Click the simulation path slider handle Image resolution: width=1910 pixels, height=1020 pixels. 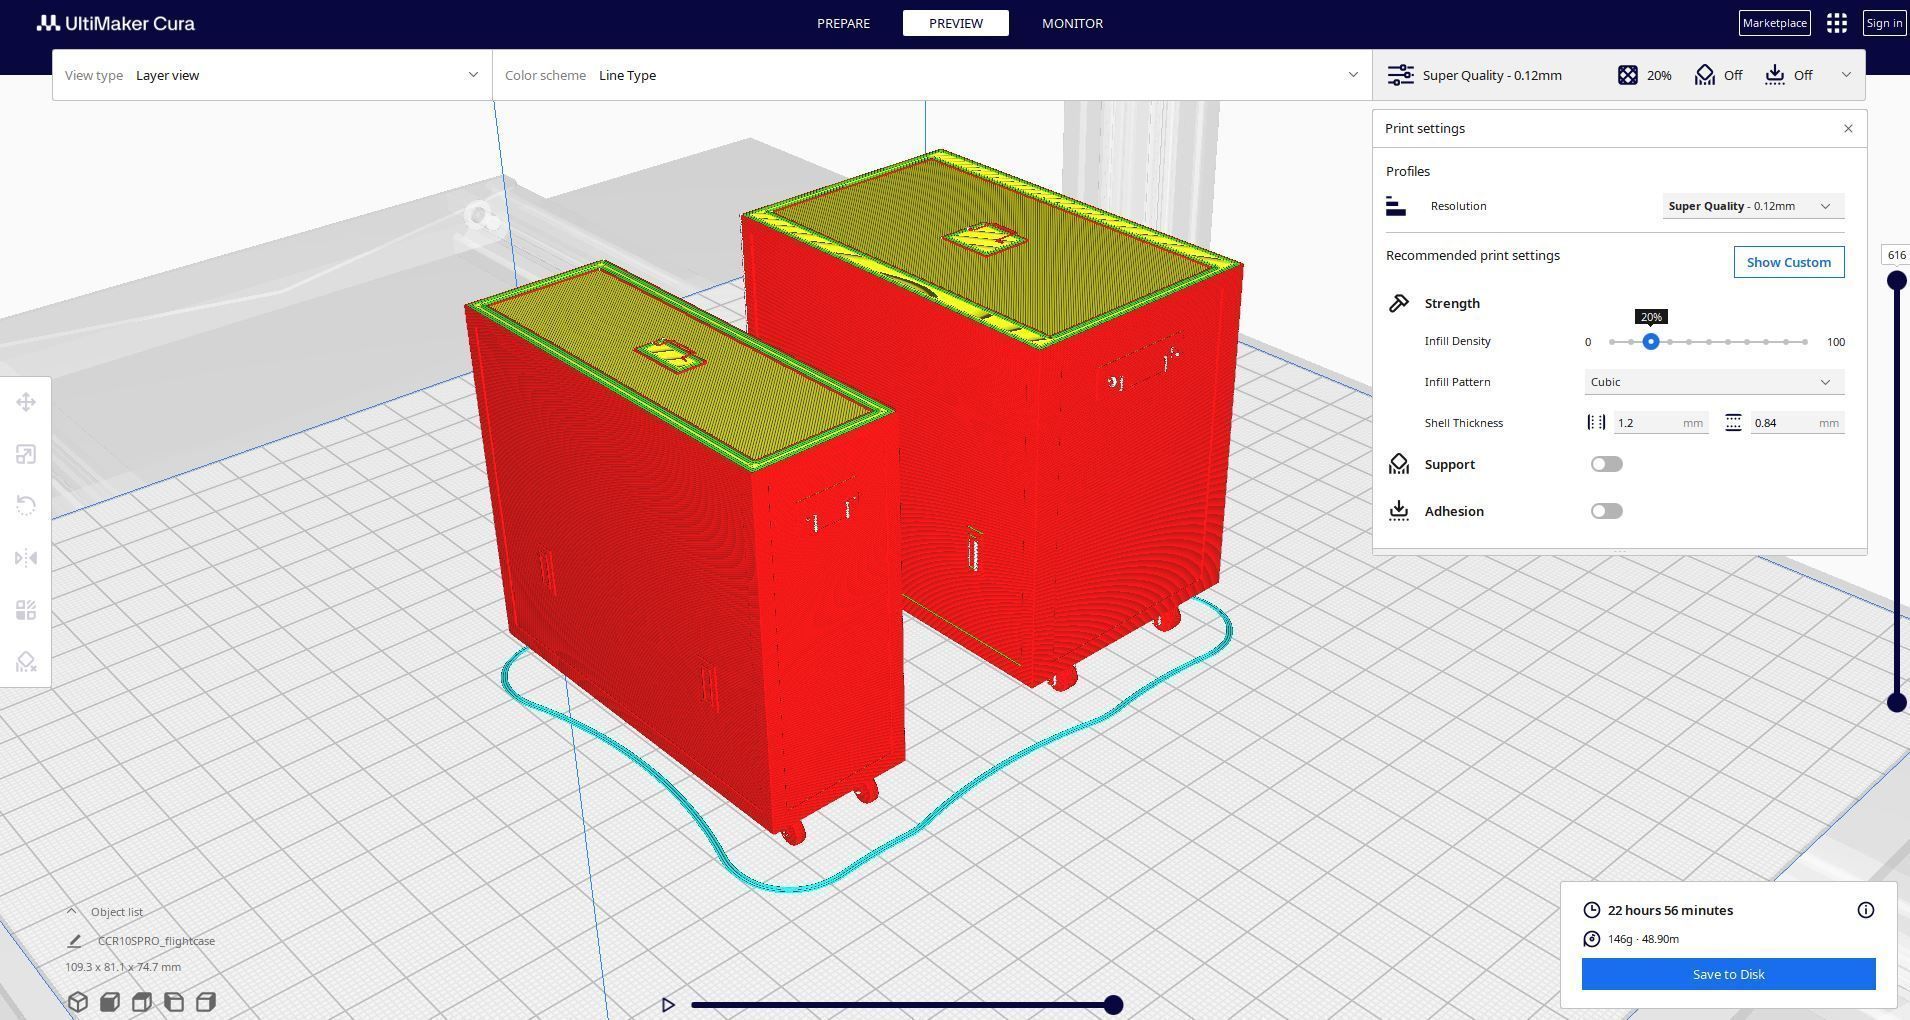[1113, 1005]
